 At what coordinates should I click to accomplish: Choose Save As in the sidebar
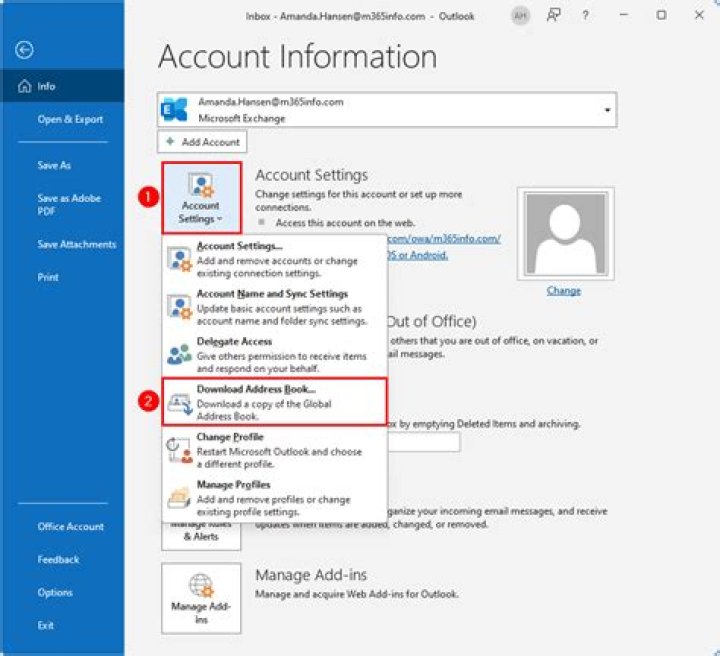(x=54, y=165)
